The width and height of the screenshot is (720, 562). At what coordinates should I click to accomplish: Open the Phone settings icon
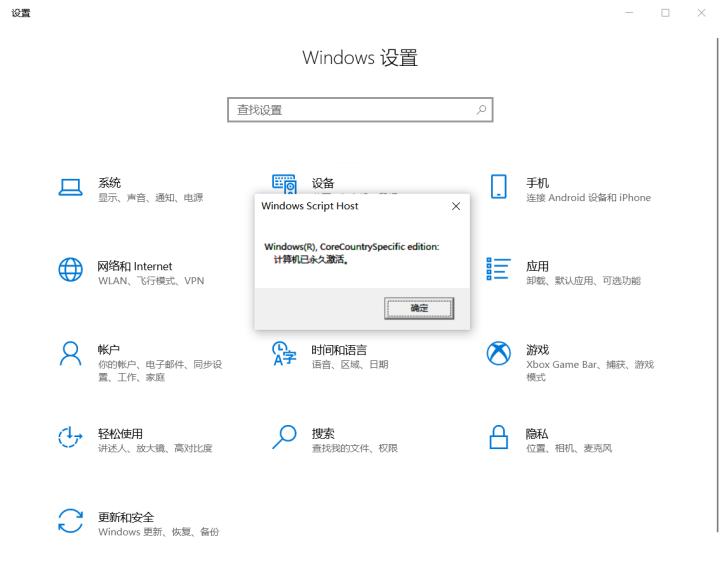[x=499, y=186]
